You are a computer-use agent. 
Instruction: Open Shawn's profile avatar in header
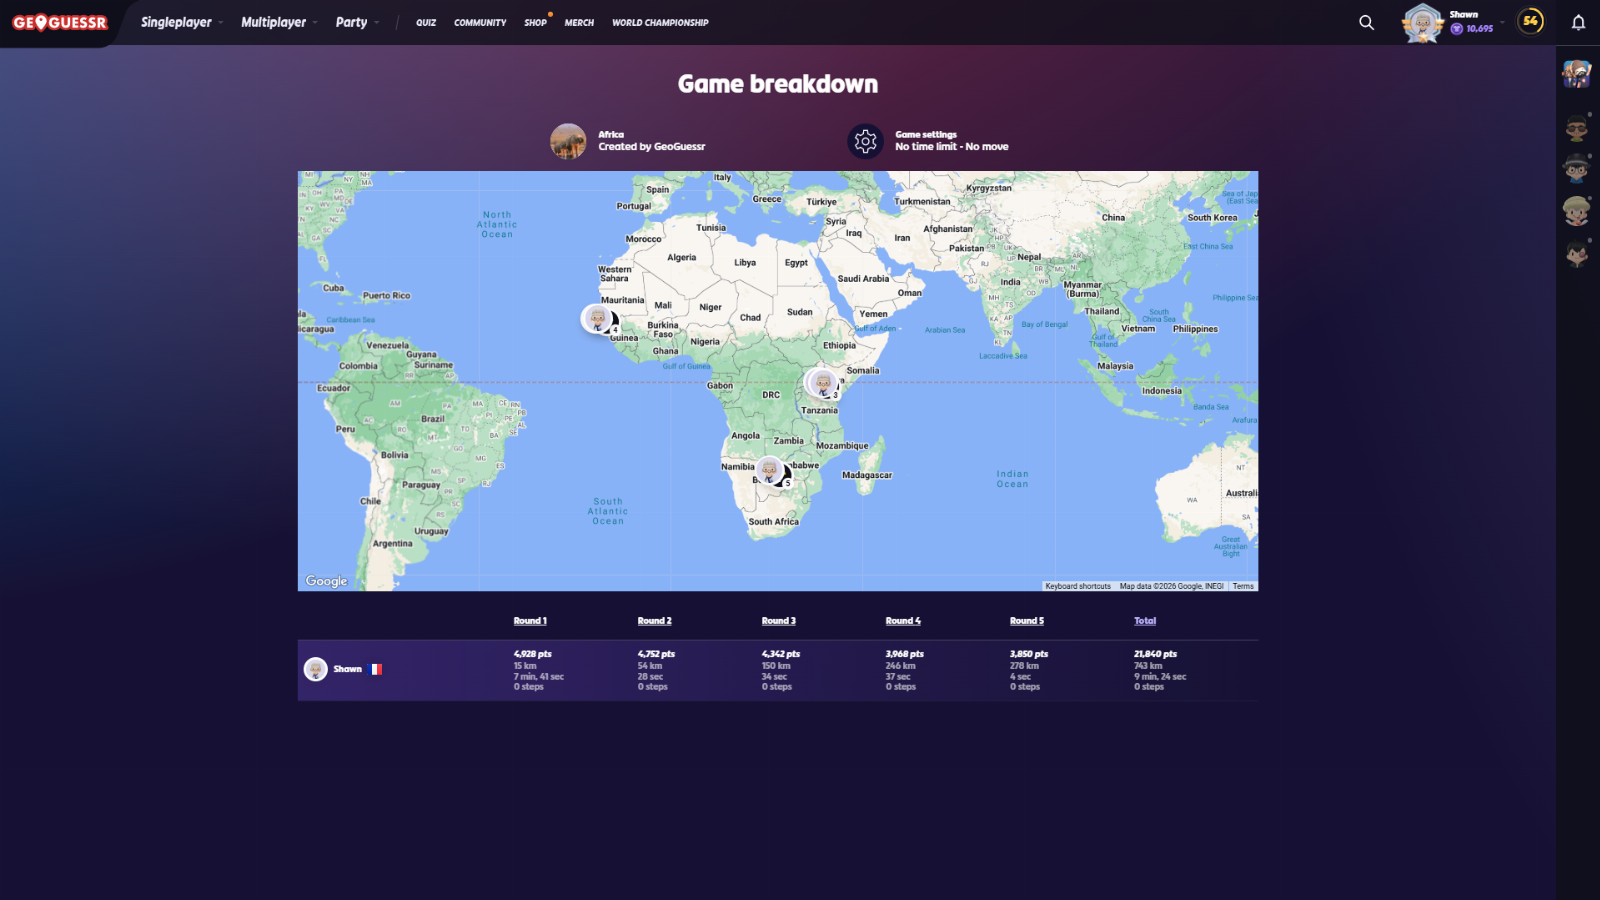1422,22
